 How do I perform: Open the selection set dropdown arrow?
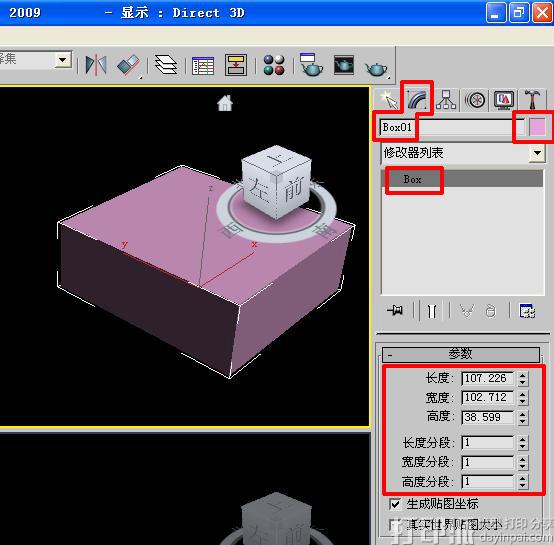click(x=63, y=60)
